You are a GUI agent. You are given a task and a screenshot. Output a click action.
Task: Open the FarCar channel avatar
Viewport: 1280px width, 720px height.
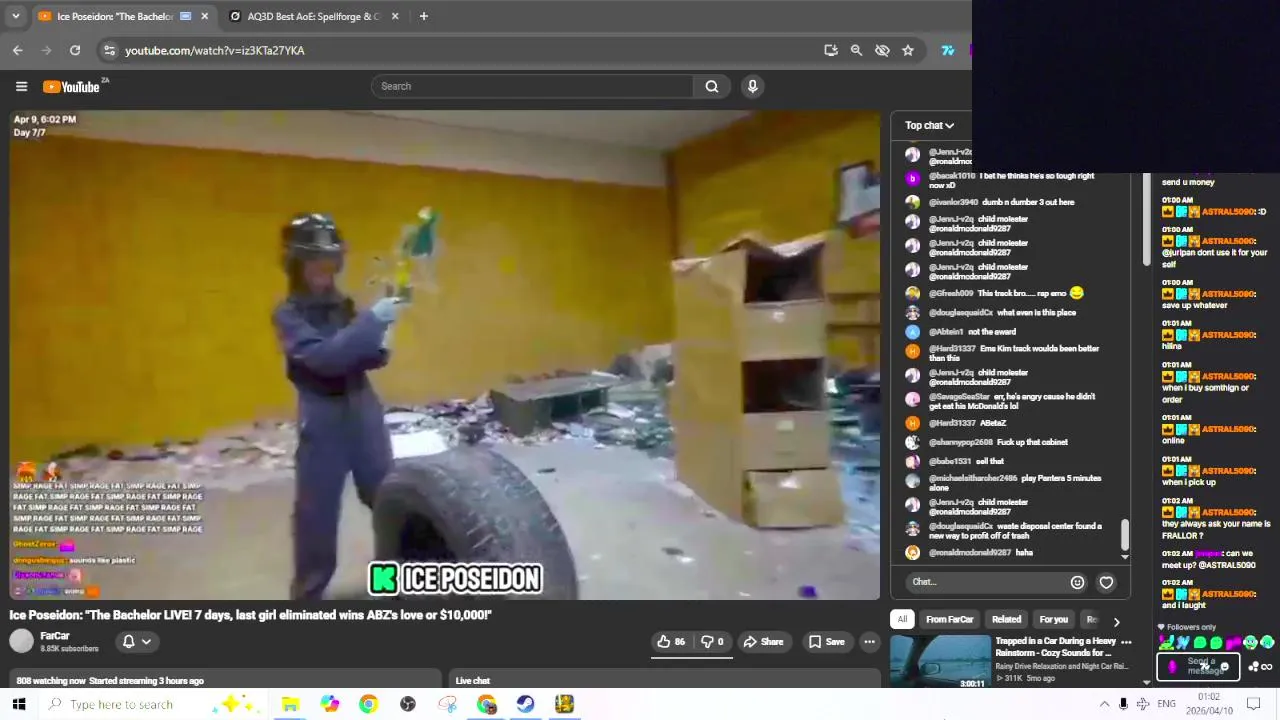click(22, 641)
